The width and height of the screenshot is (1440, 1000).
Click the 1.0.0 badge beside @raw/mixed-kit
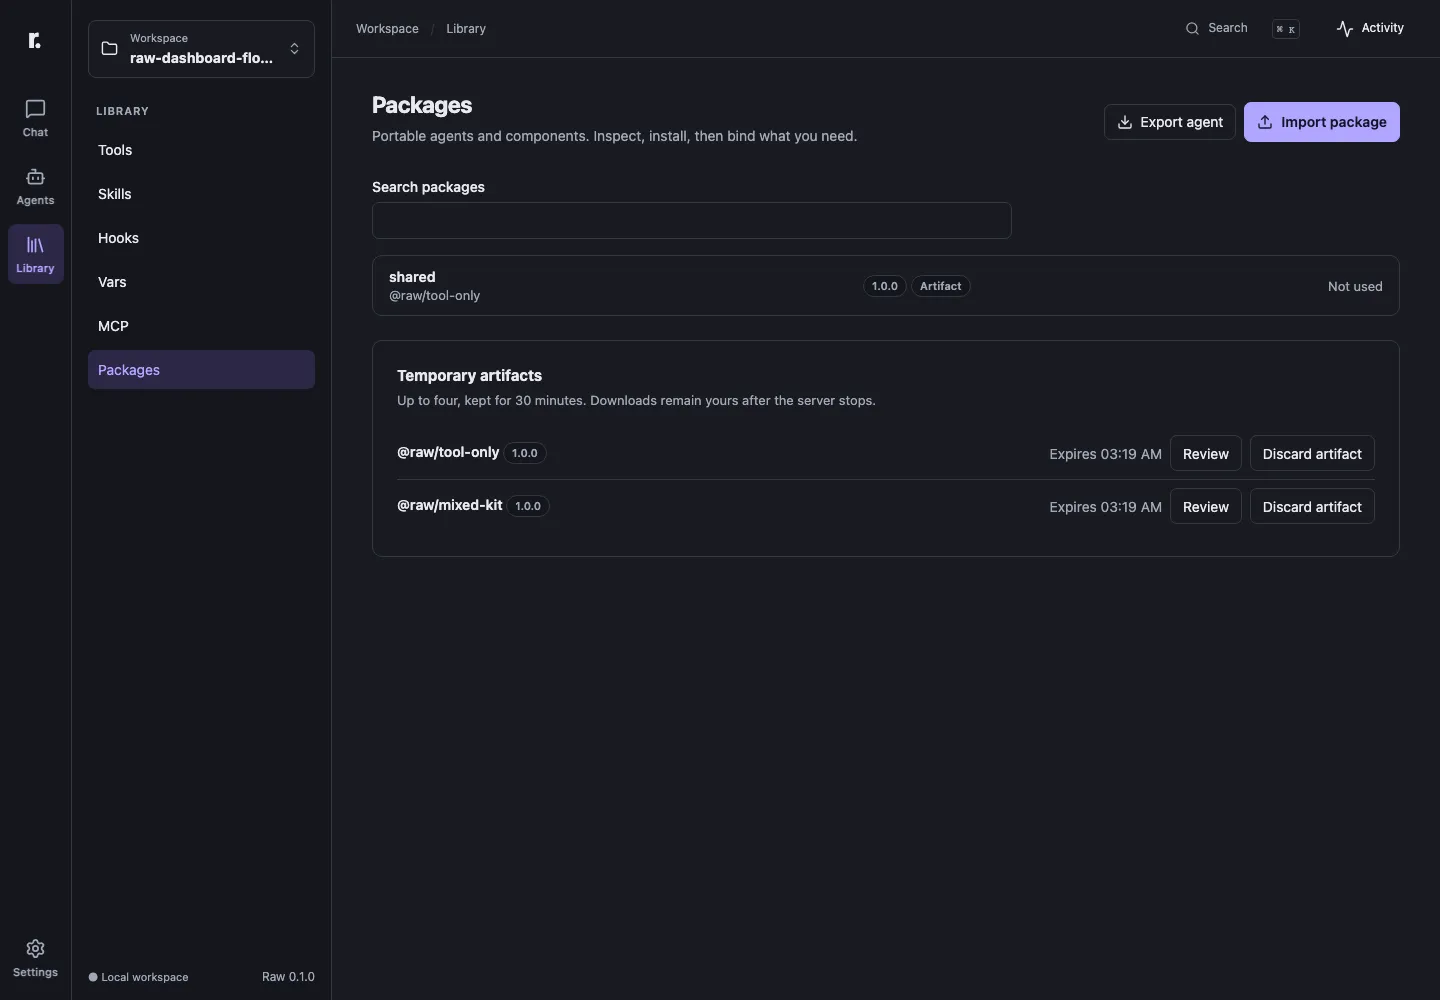[x=528, y=506]
